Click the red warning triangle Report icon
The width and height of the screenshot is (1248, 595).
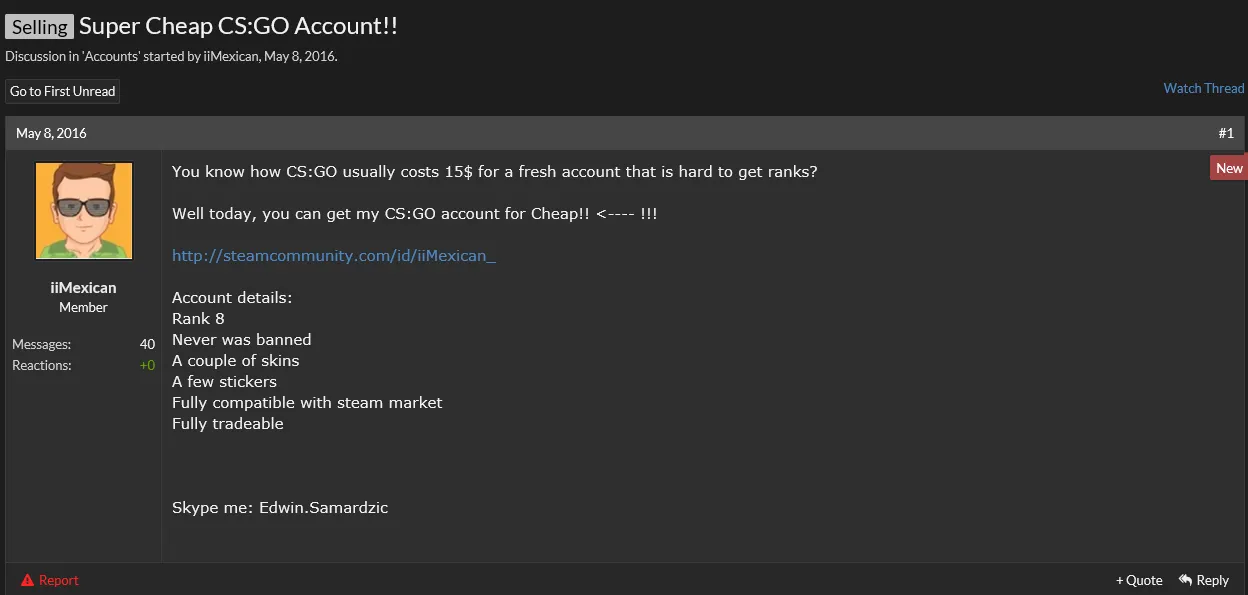tap(27, 580)
